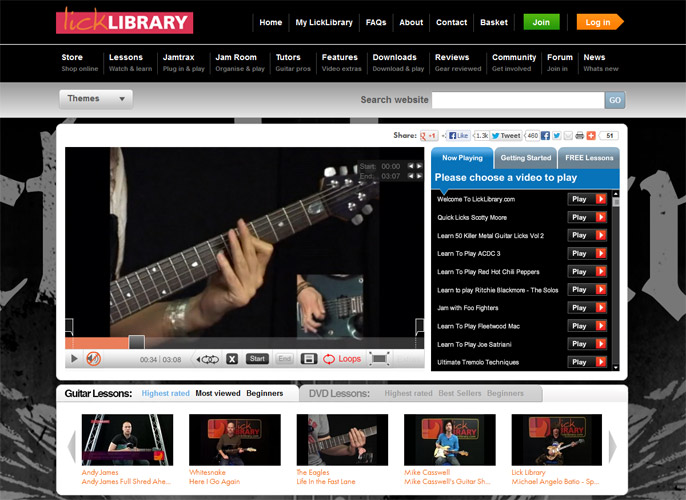
Task: Open the Tutors menu
Action: 293,63
